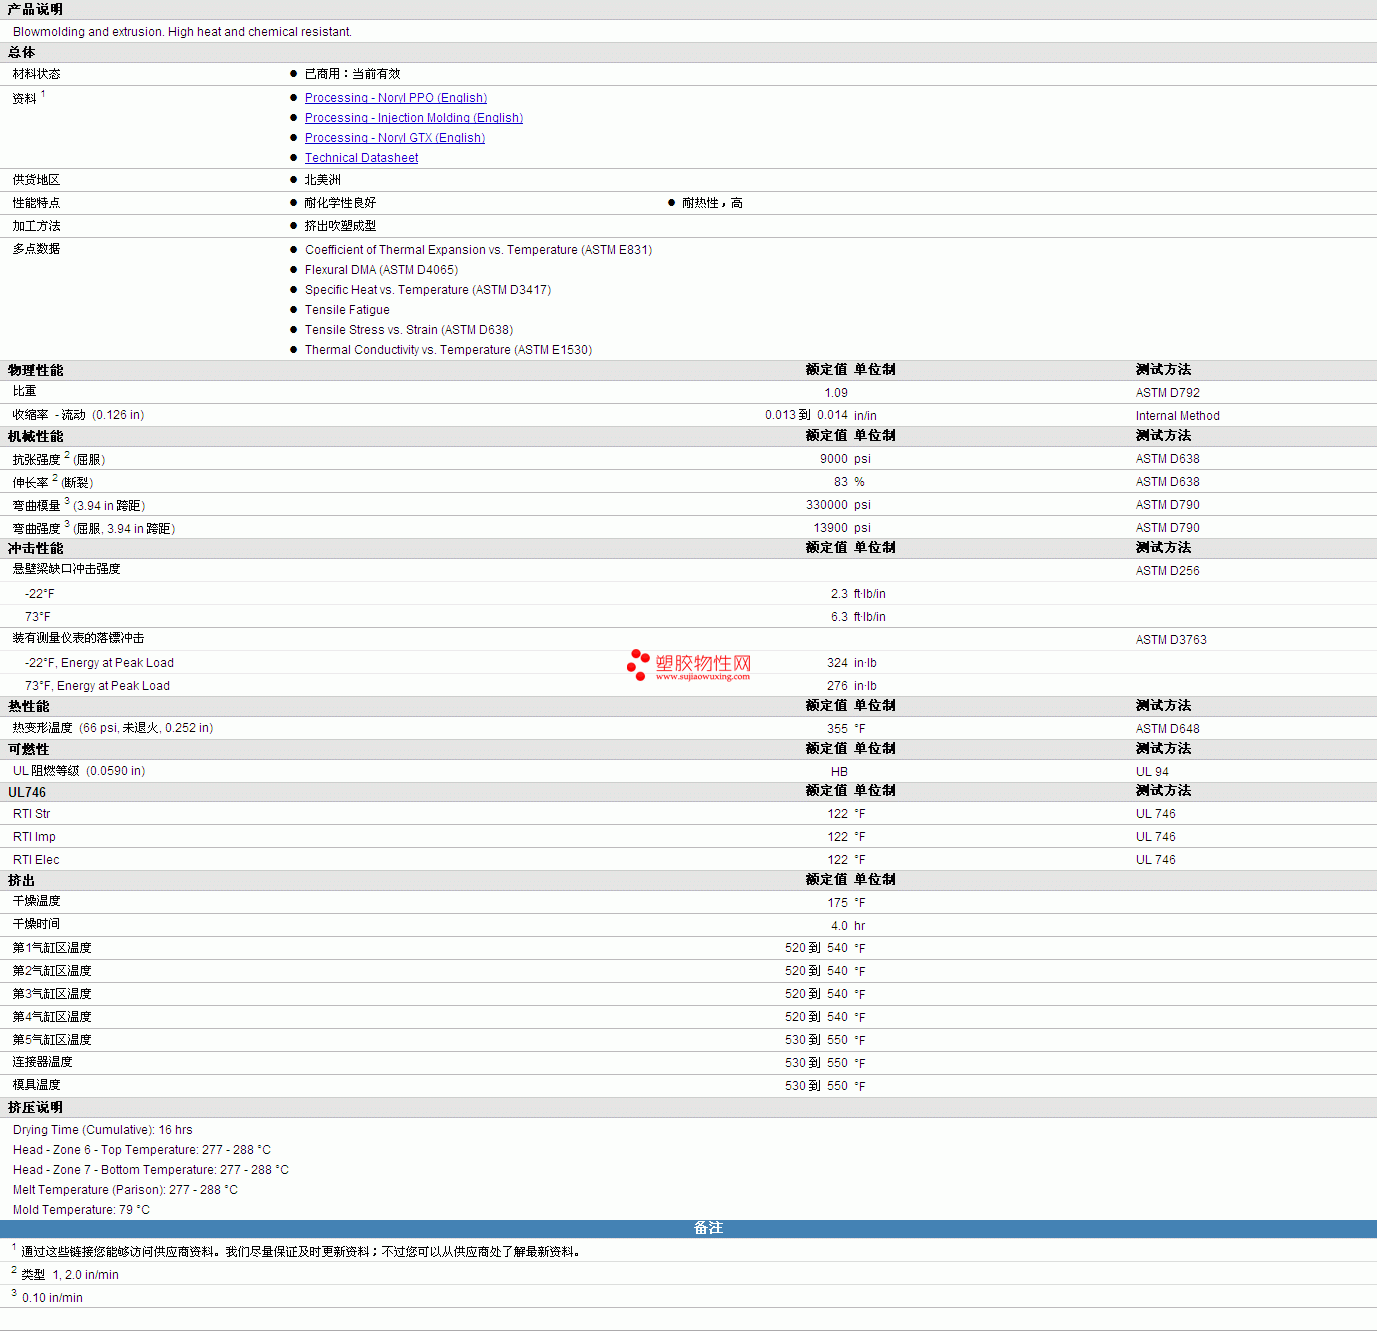Open the Processing - Noryl PPO (English) link

(396, 98)
